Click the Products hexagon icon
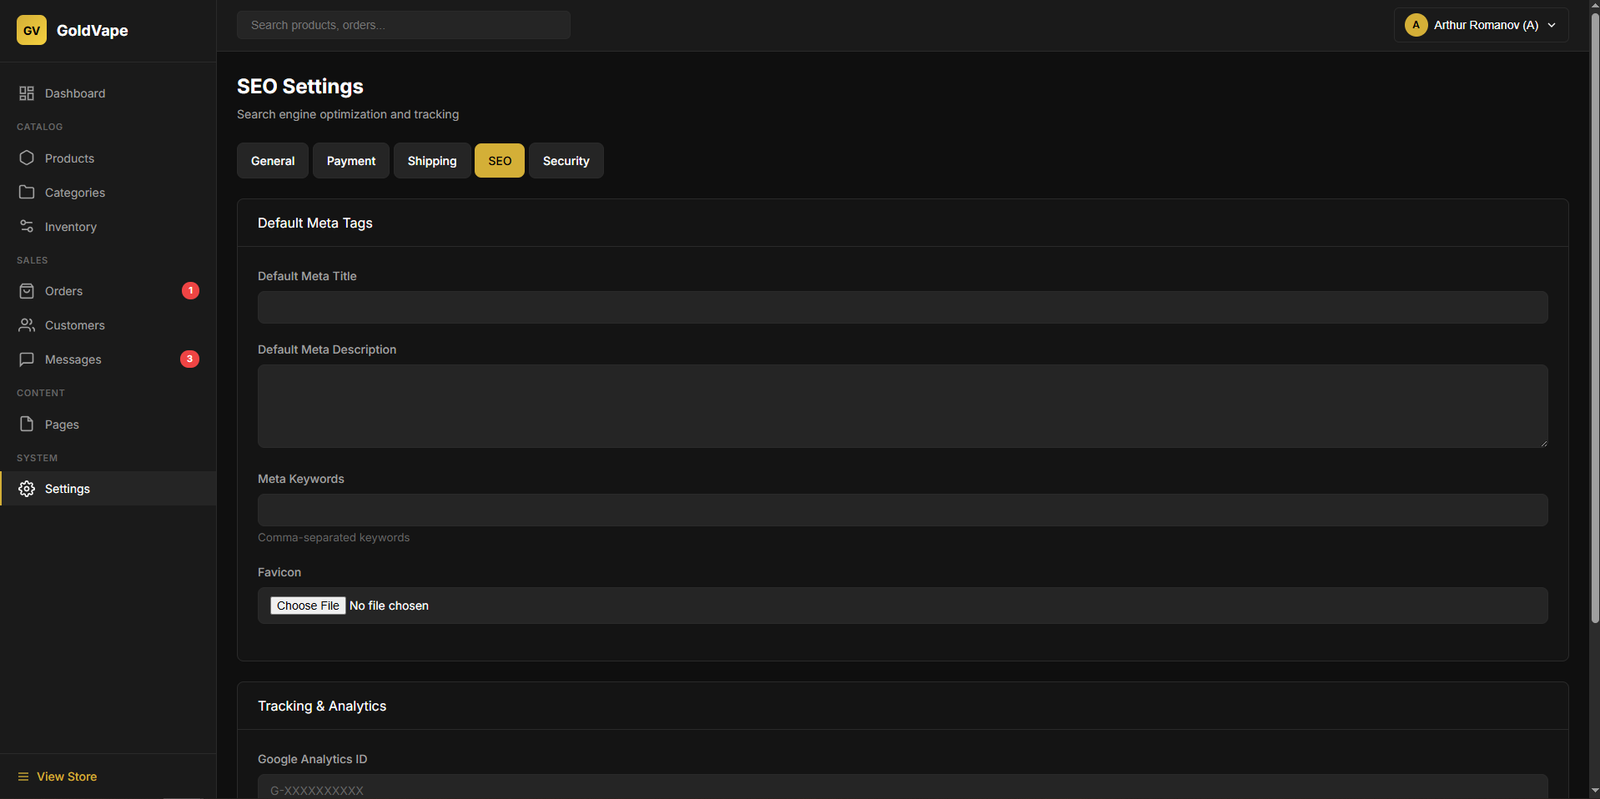 pyautogui.click(x=27, y=158)
